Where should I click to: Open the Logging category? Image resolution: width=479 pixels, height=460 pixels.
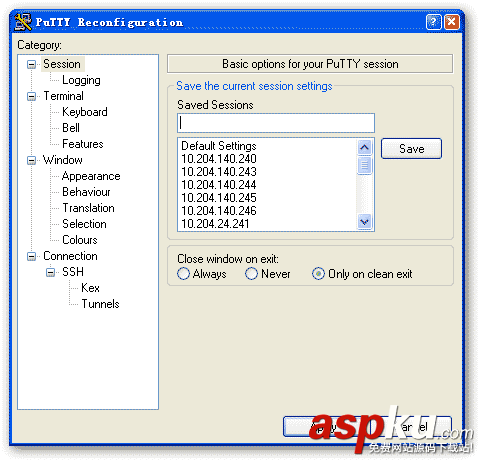(x=81, y=80)
